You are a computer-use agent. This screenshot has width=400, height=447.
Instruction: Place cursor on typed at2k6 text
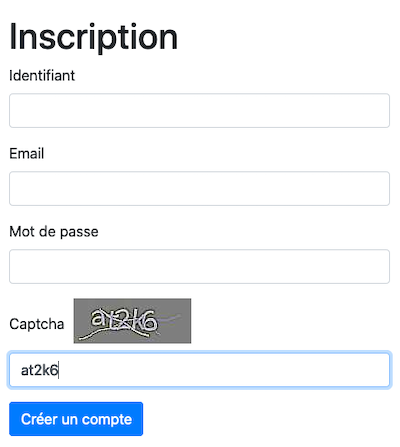[39, 370]
